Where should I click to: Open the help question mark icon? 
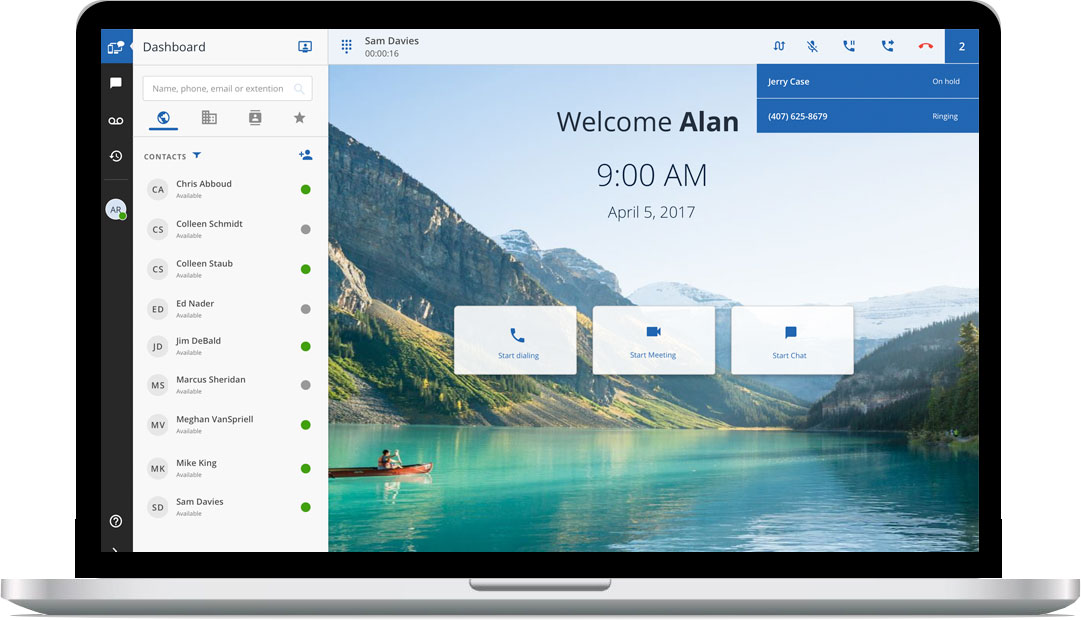coord(116,521)
